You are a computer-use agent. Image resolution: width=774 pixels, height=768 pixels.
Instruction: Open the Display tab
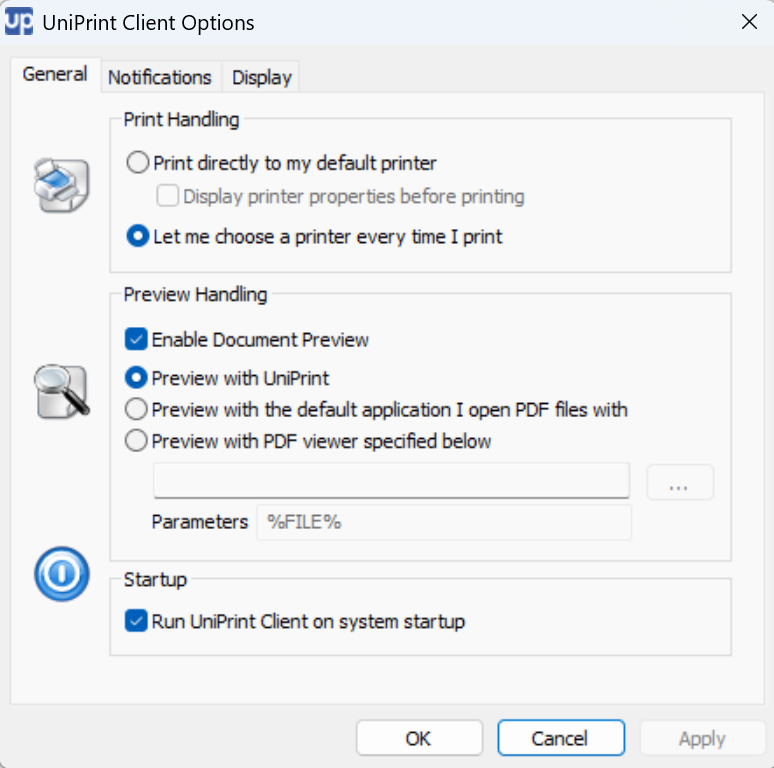(x=262, y=77)
